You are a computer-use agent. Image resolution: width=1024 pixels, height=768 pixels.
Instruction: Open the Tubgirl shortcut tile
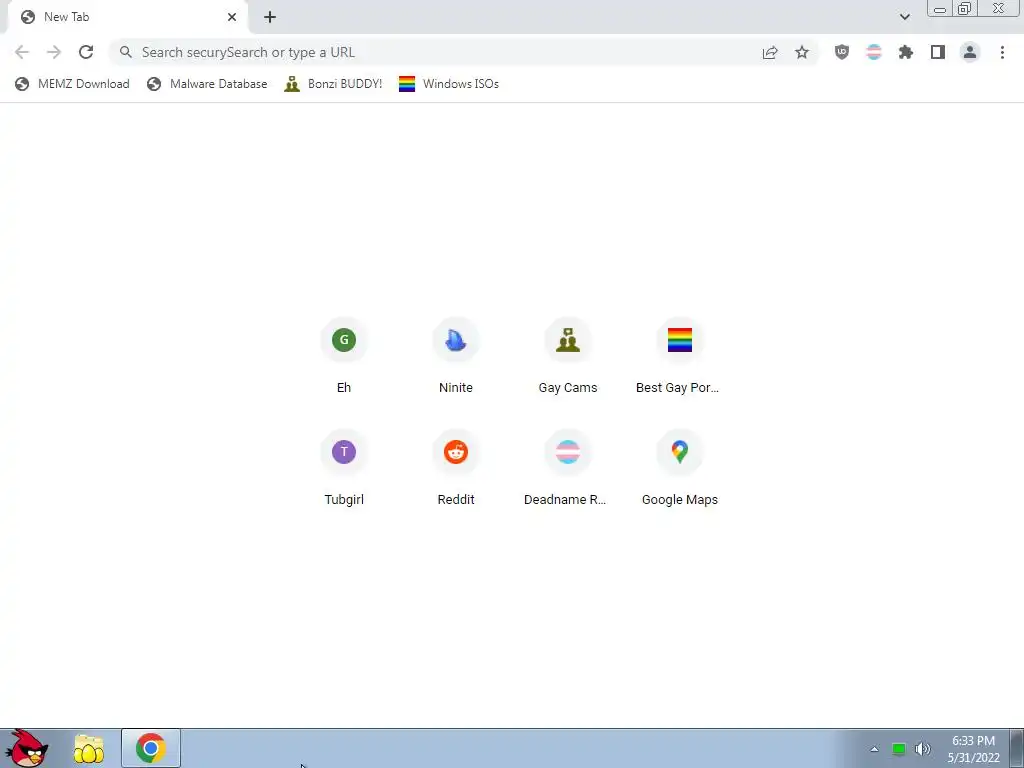(344, 468)
